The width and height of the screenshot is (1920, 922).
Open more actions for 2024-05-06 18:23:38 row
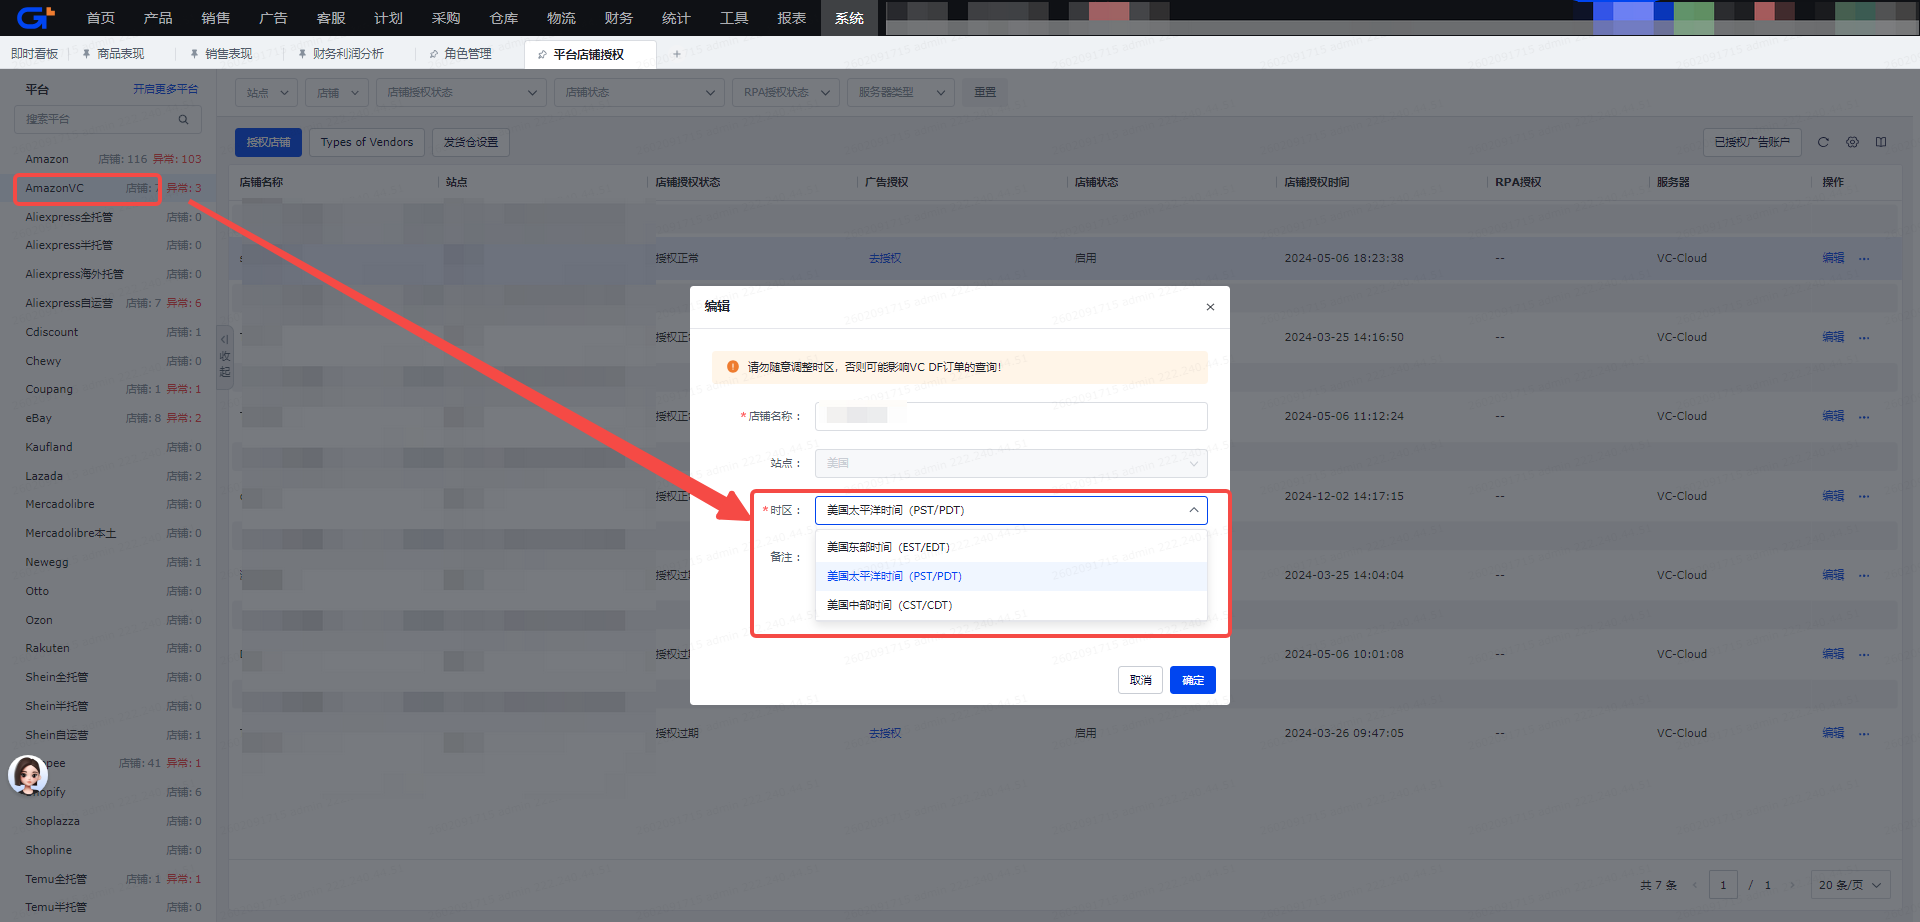pyautogui.click(x=1864, y=258)
